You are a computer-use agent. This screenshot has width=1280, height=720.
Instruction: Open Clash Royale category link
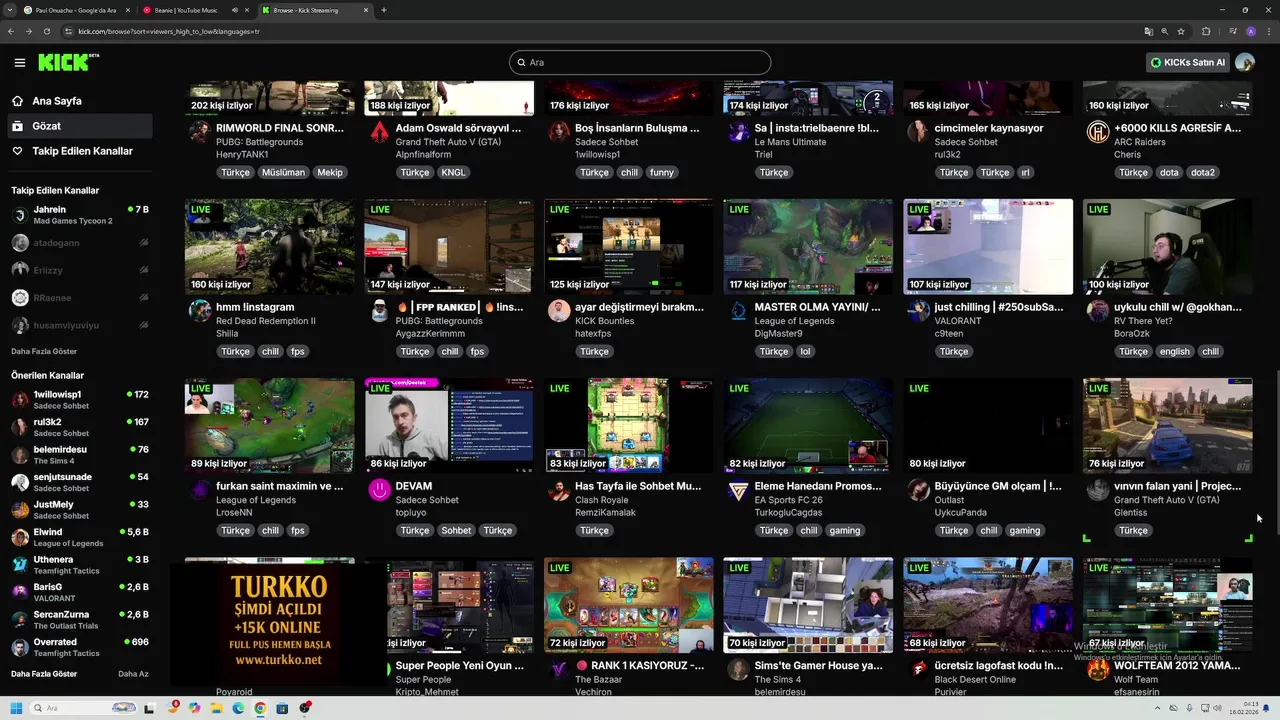[602, 500]
